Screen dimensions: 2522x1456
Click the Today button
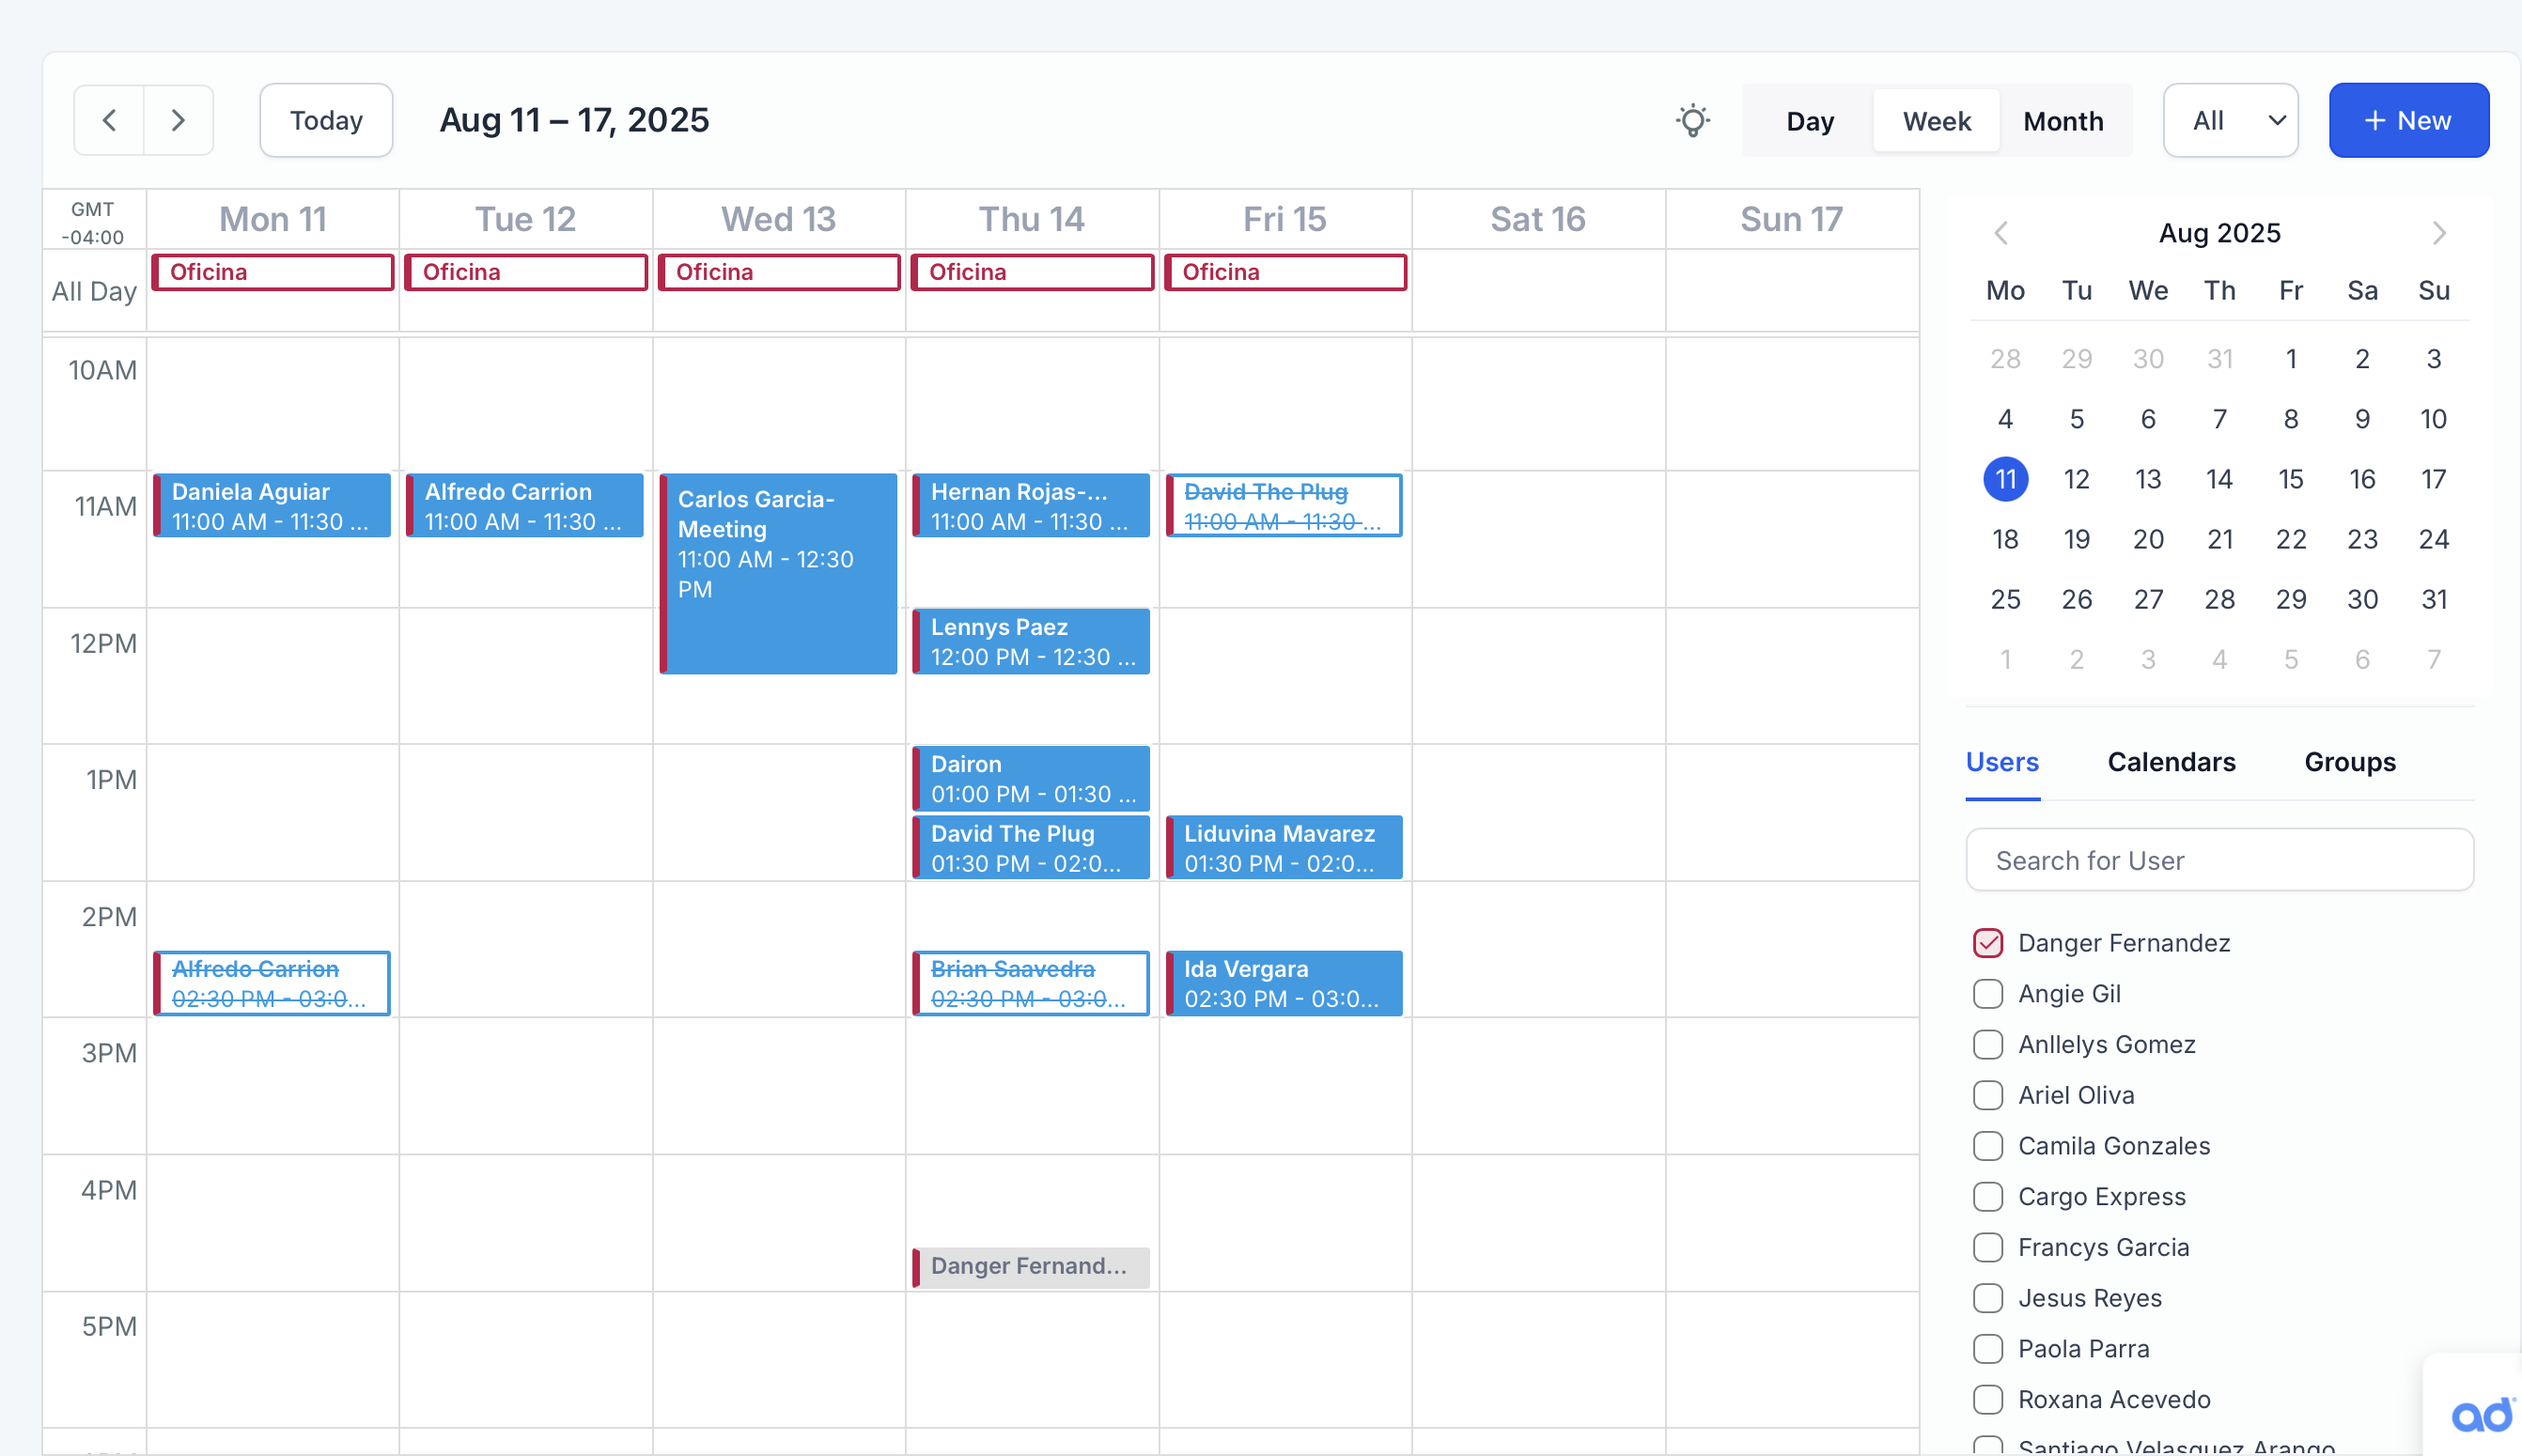(x=326, y=120)
